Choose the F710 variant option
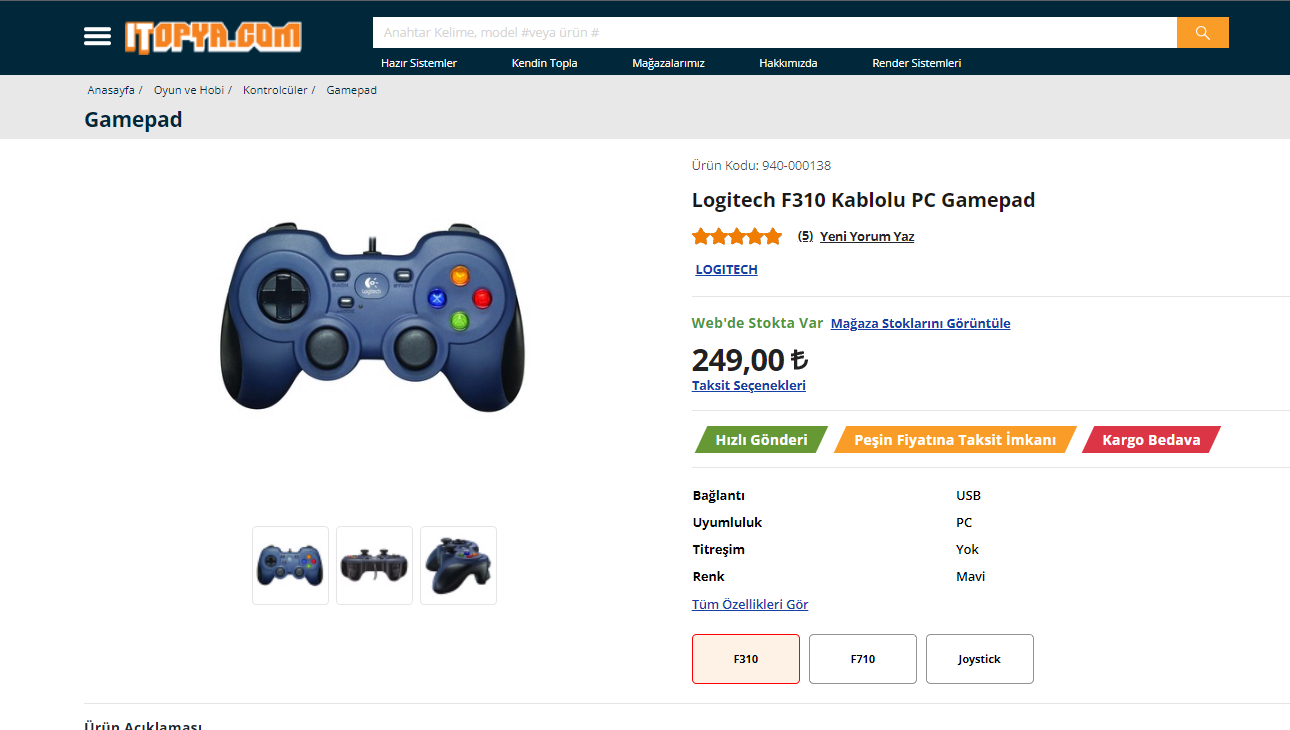This screenshot has width=1290, height=730. tap(863, 659)
